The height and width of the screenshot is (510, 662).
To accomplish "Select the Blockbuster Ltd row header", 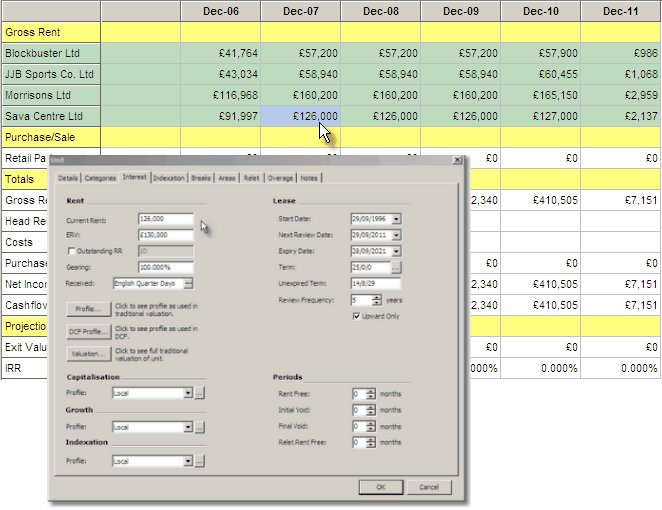I will click(x=51, y=53).
